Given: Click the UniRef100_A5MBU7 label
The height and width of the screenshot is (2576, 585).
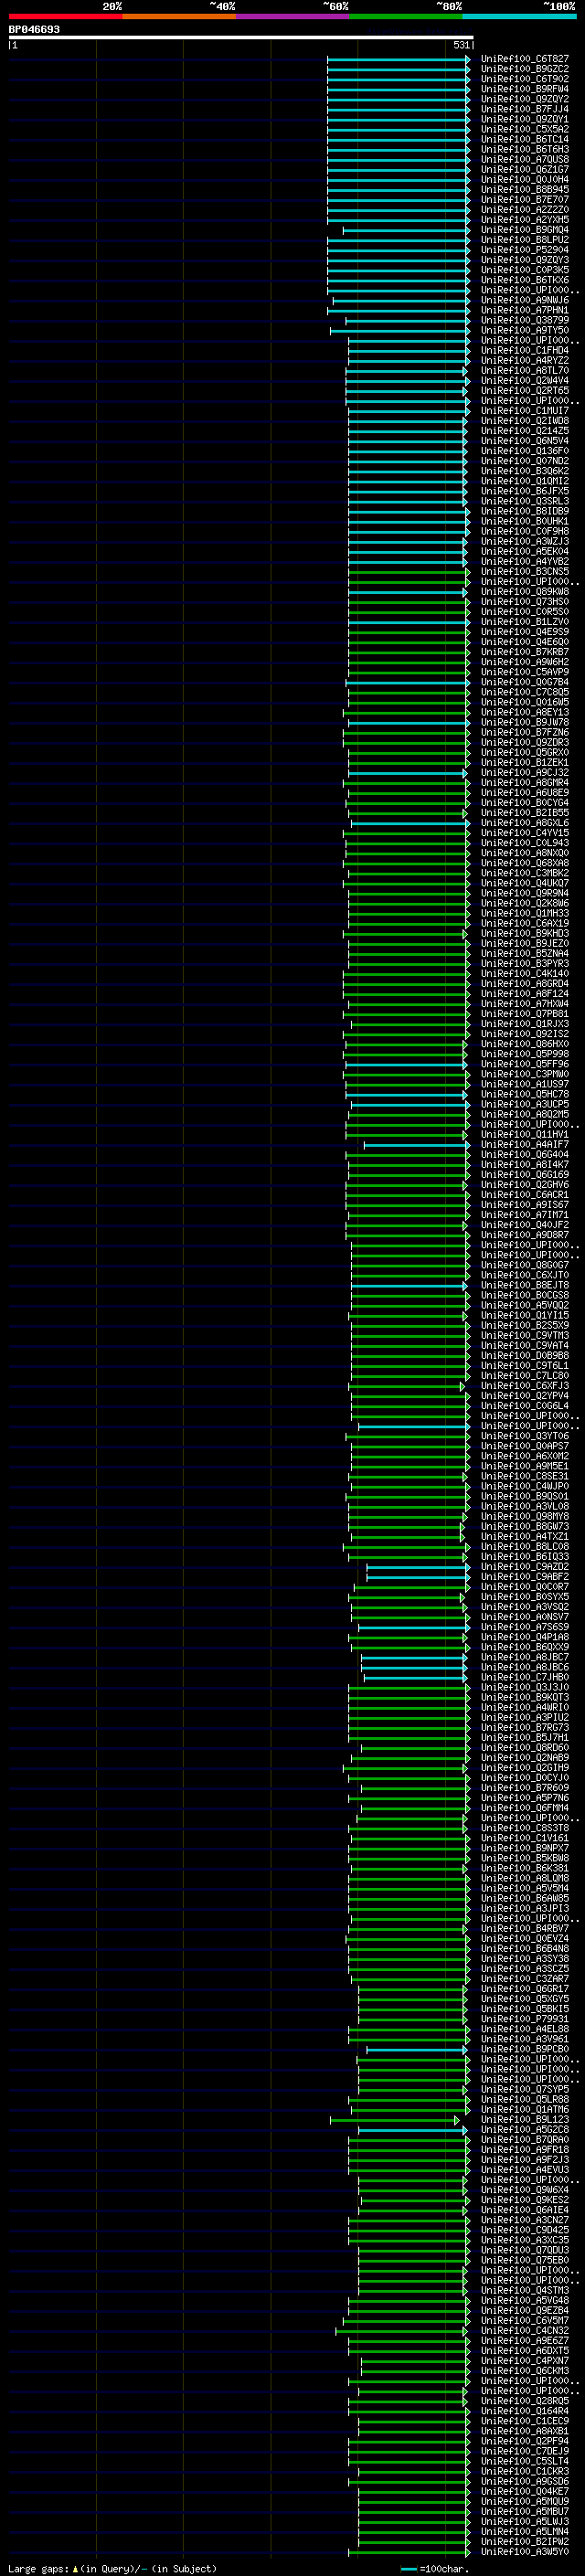Looking at the screenshot, I should (x=524, y=2511).
